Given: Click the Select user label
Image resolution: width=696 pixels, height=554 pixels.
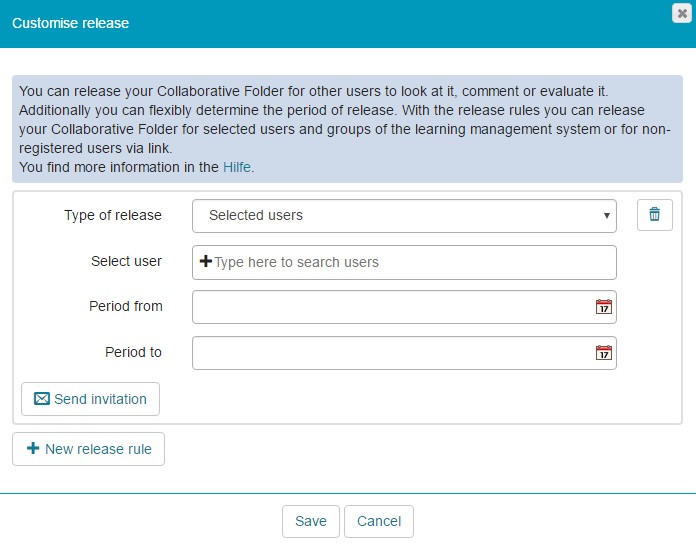Looking at the screenshot, I should [x=126, y=261].
